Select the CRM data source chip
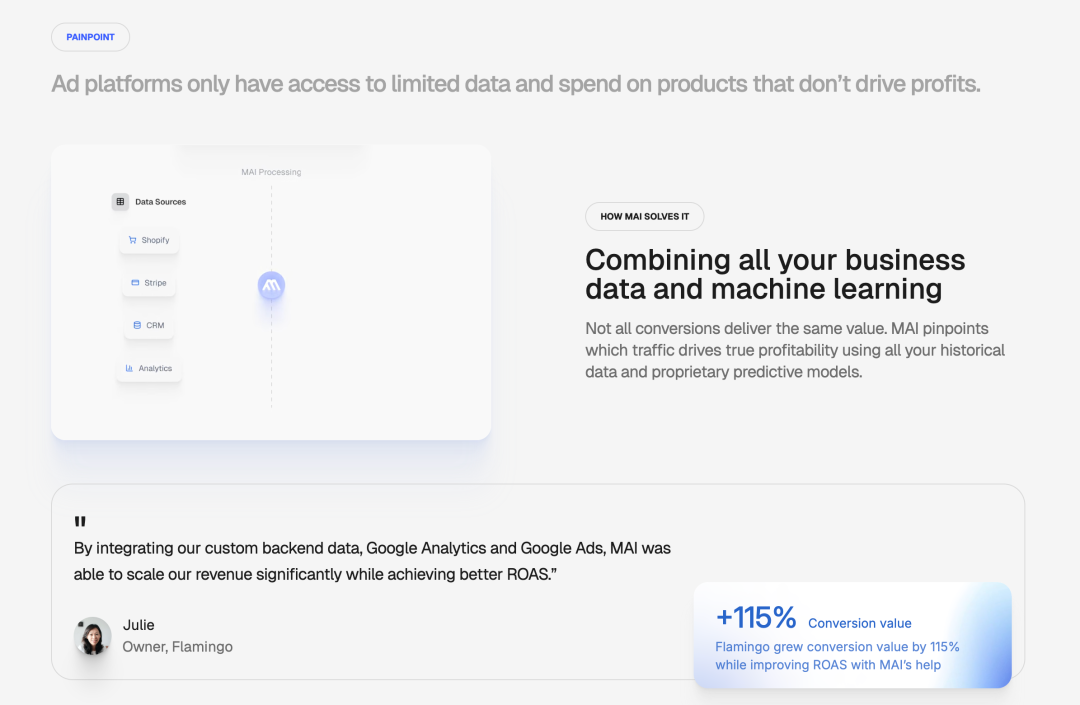Image resolution: width=1080 pixels, height=705 pixels. [x=149, y=325]
